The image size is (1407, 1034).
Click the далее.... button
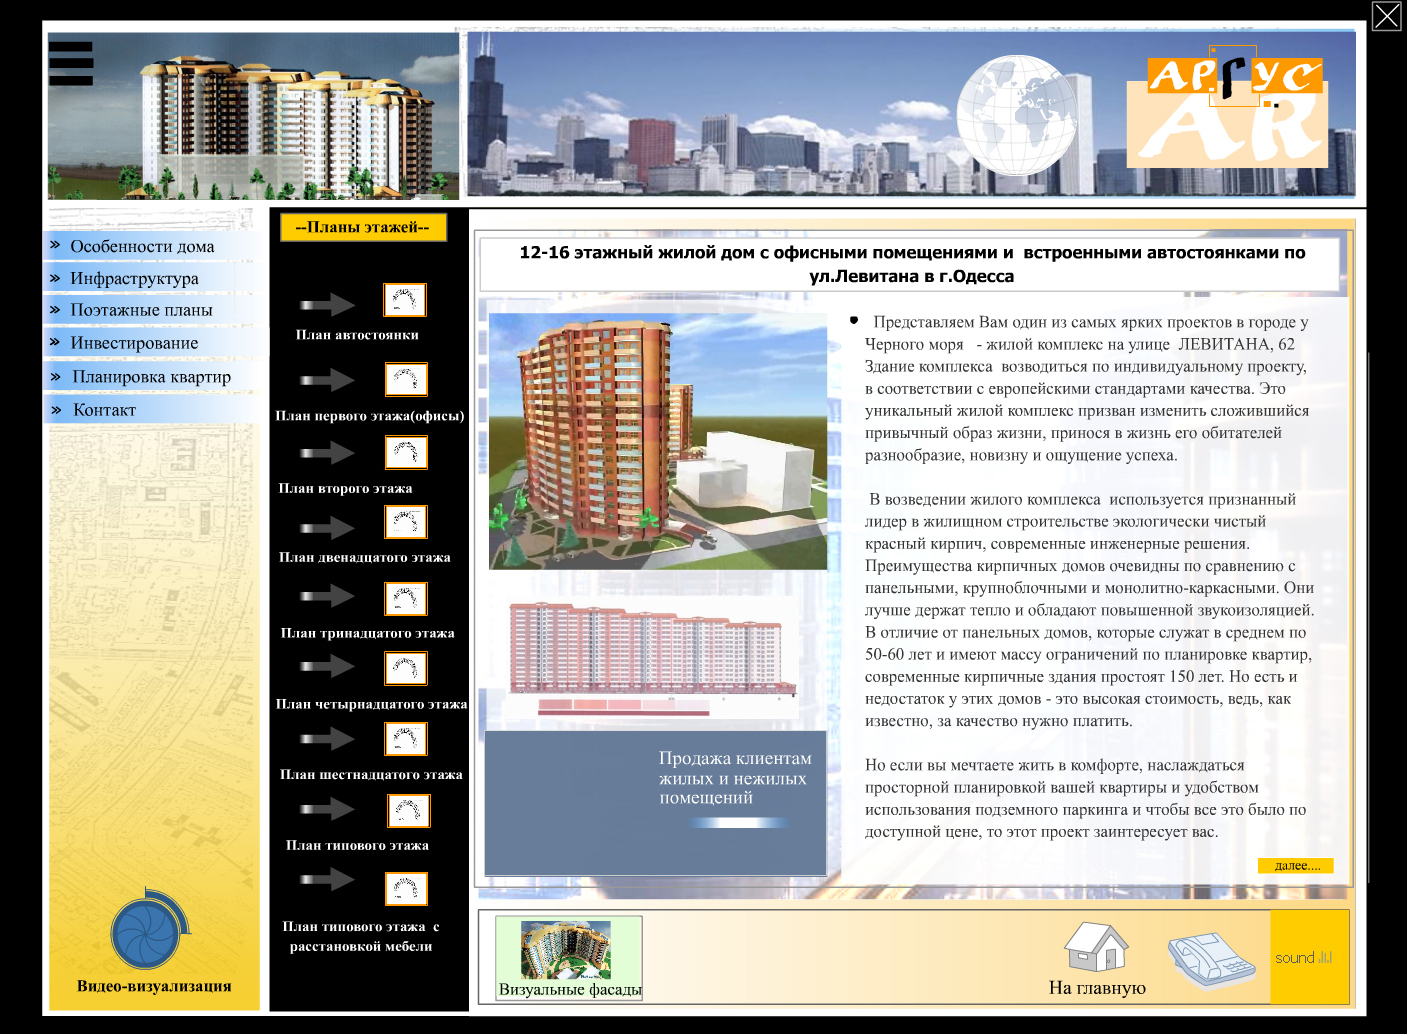coord(1296,866)
